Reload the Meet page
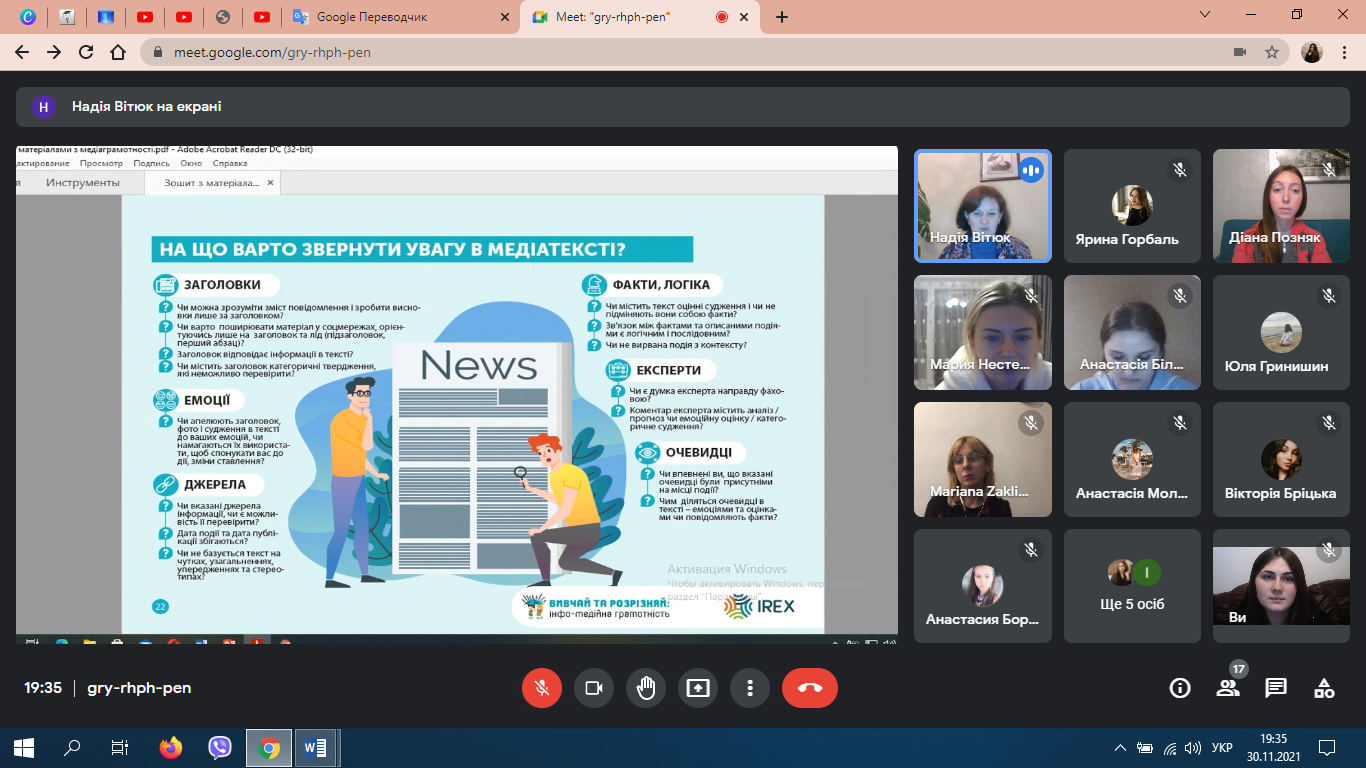 [x=86, y=52]
